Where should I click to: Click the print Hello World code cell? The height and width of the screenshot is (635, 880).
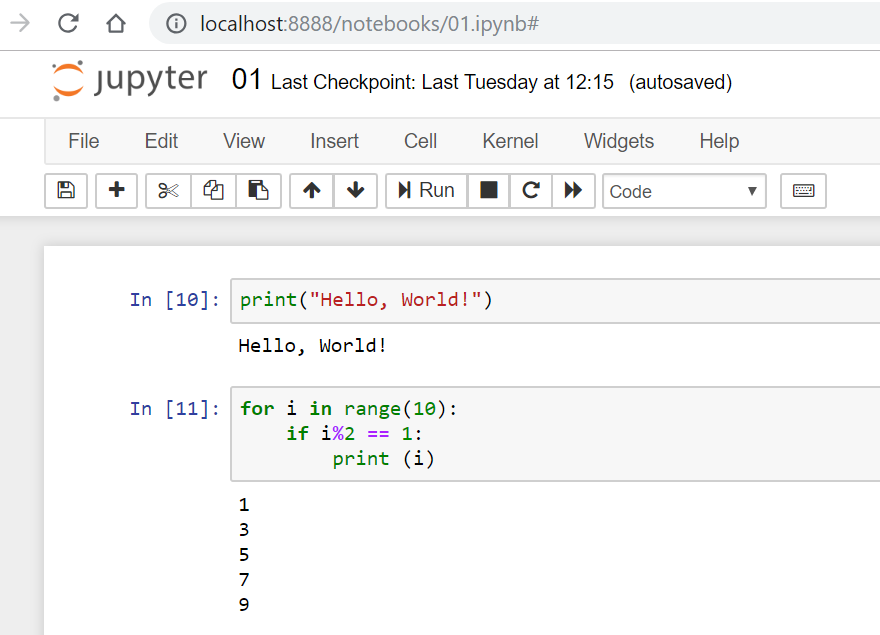click(555, 300)
